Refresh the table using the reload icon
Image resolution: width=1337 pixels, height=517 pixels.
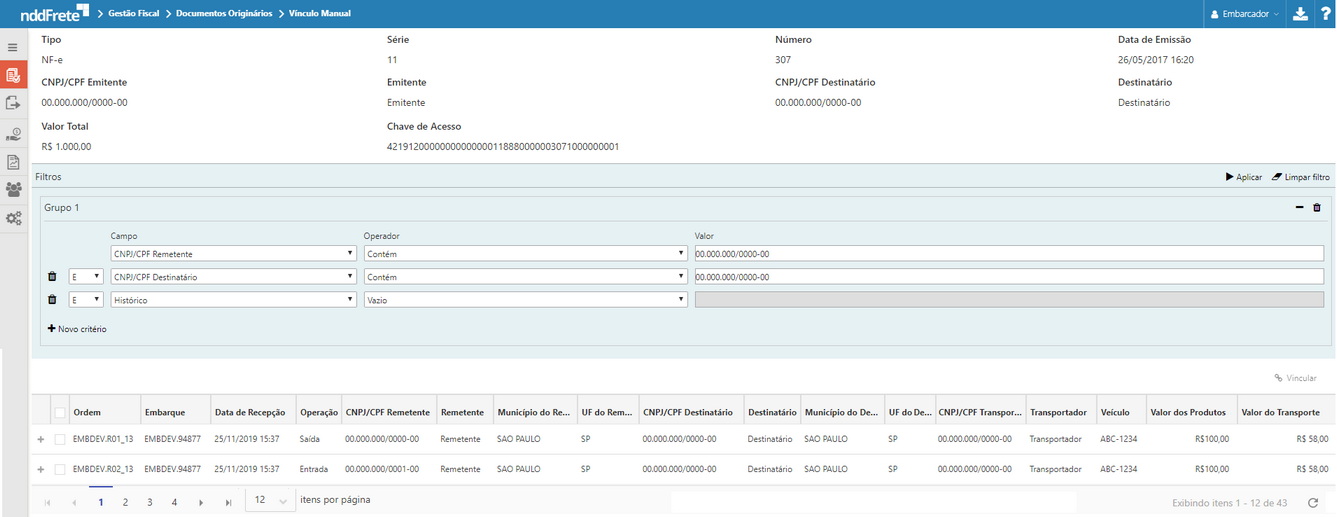[1313, 502]
